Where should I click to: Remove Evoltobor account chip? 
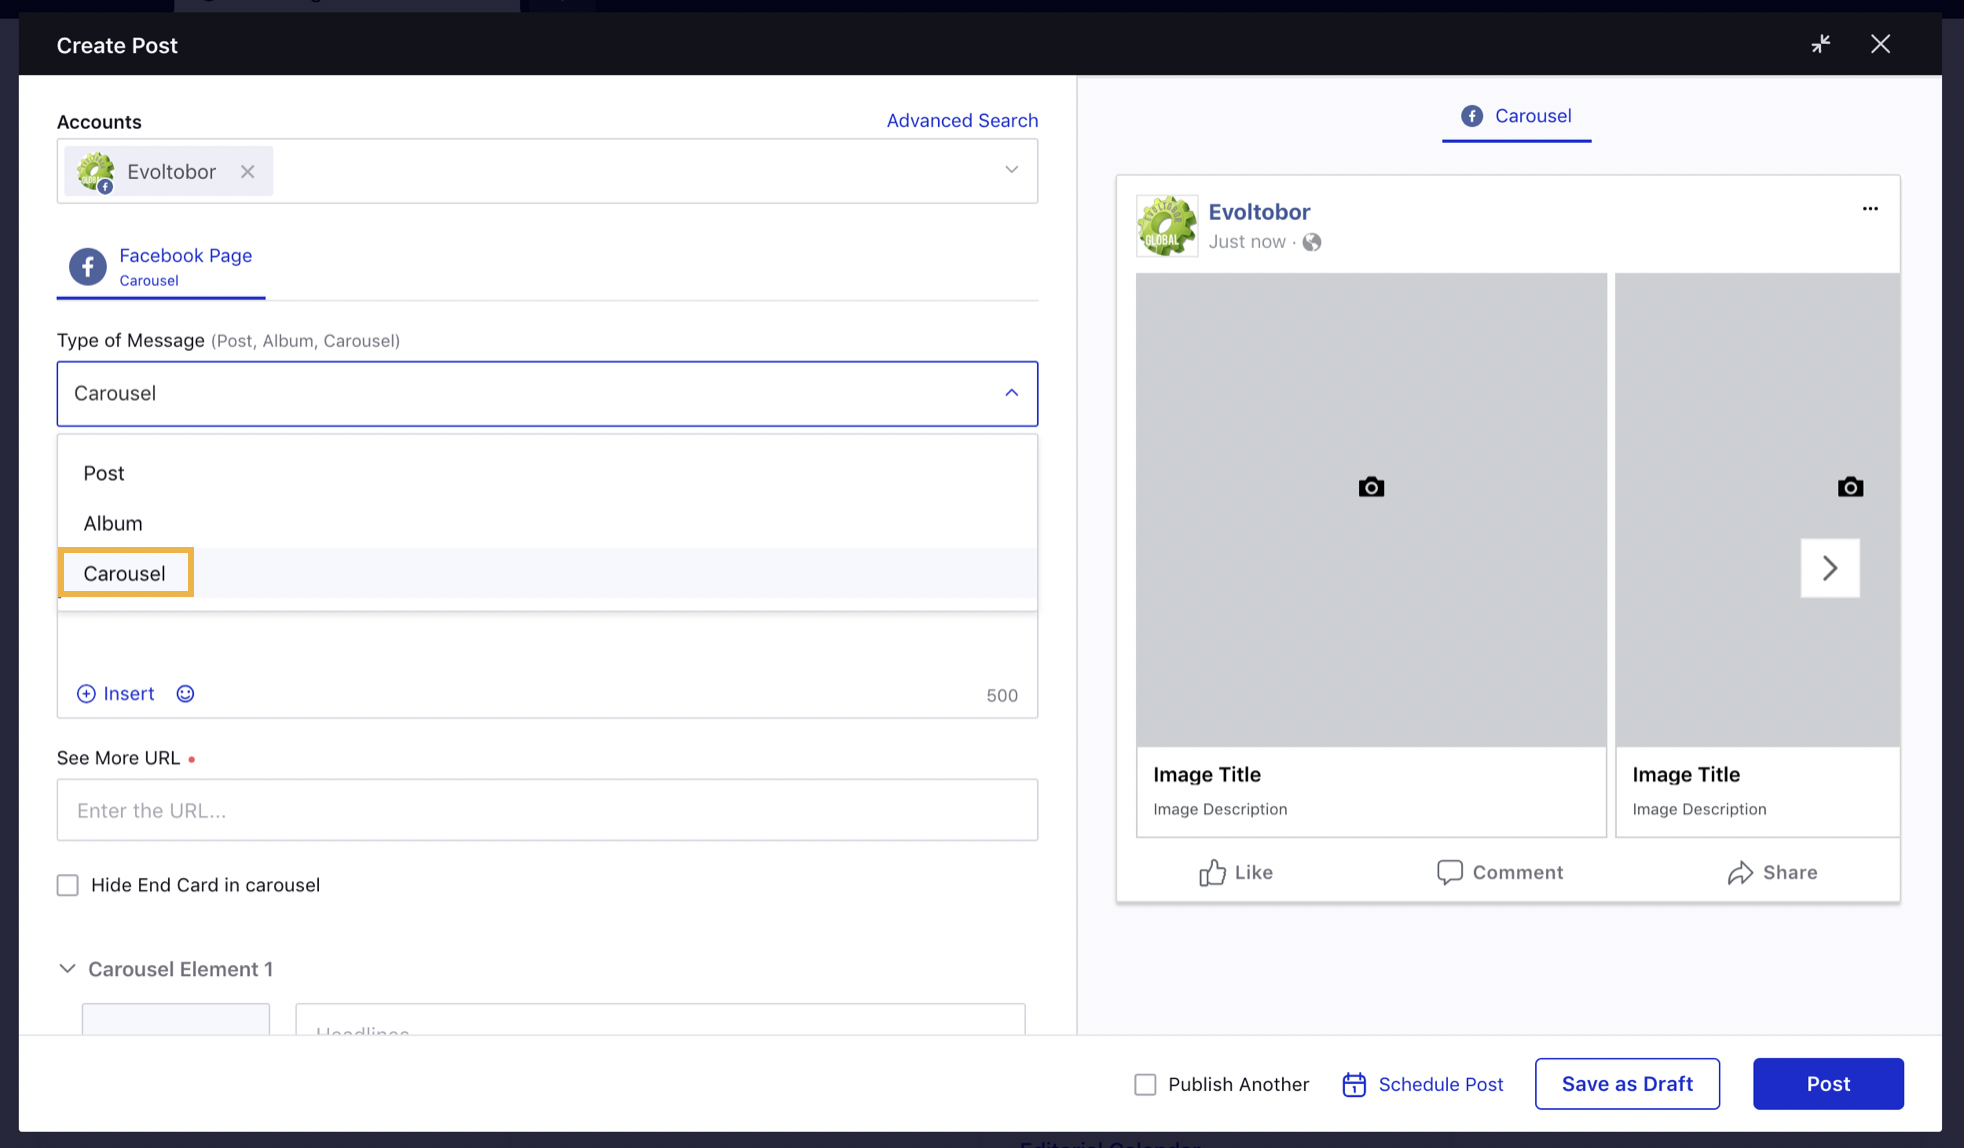pyautogui.click(x=247, y=172)
